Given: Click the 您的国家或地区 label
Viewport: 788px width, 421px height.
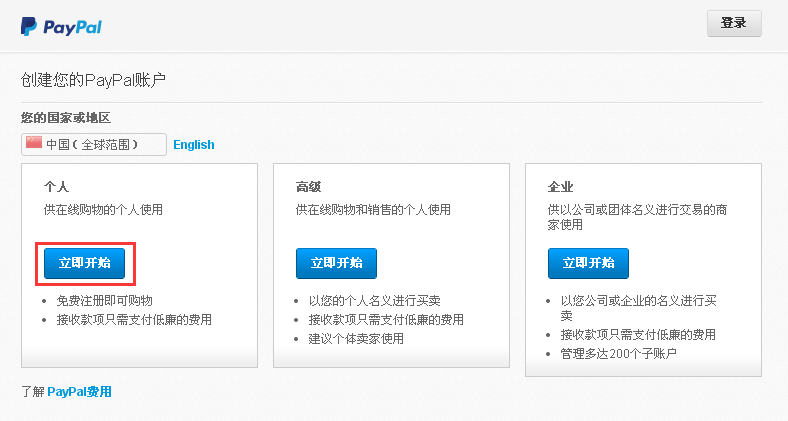Looking at the screenshot, I should 66,118.
